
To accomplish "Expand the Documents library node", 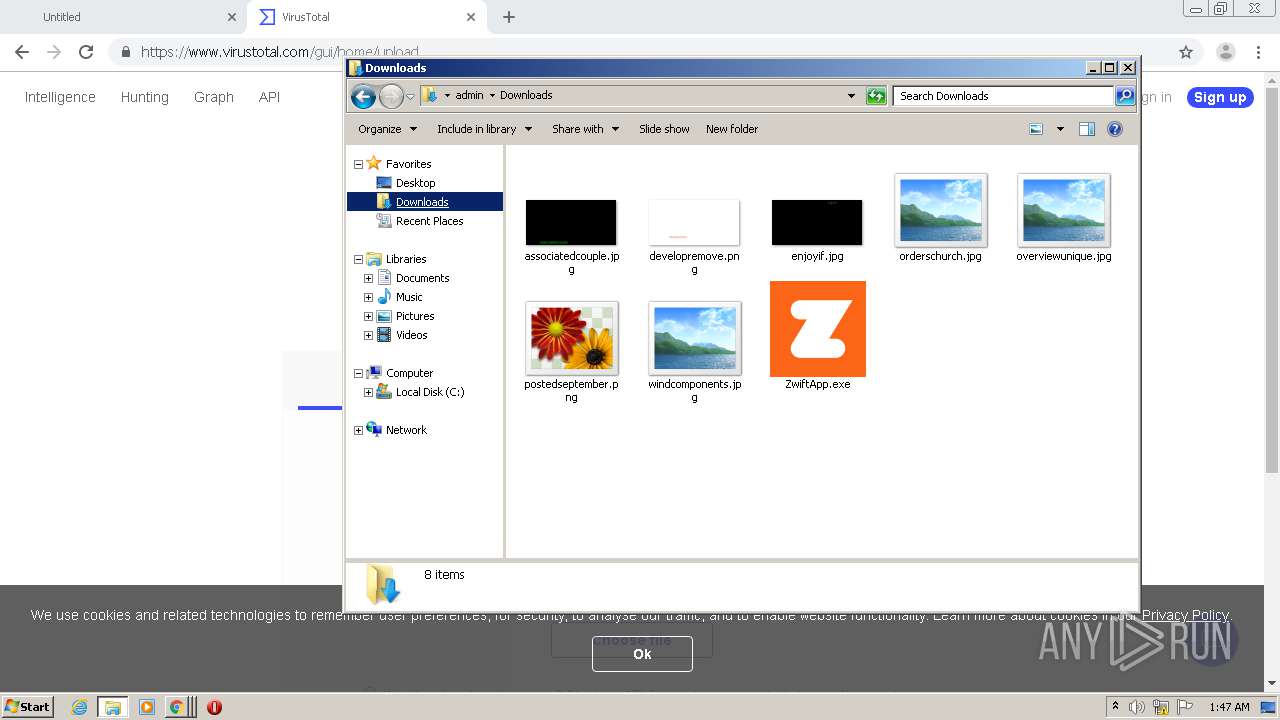I will click(368, 278).
